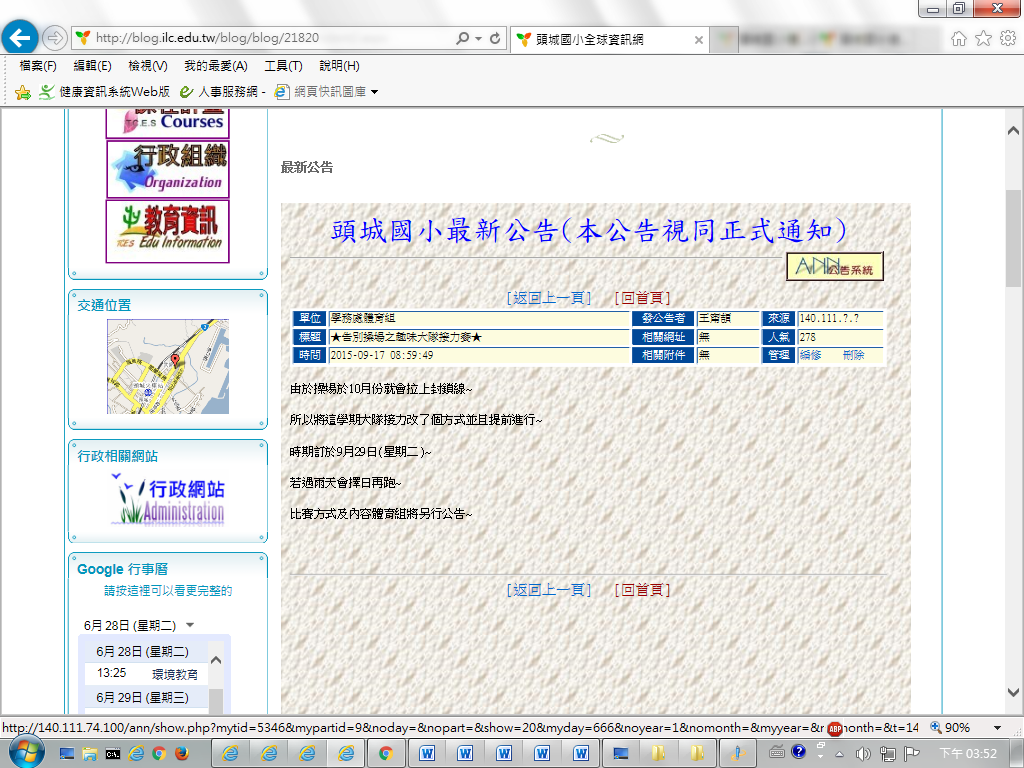
Task: Click the ABP Adblock icon in status bar
Action: click(x=834, y=728)
